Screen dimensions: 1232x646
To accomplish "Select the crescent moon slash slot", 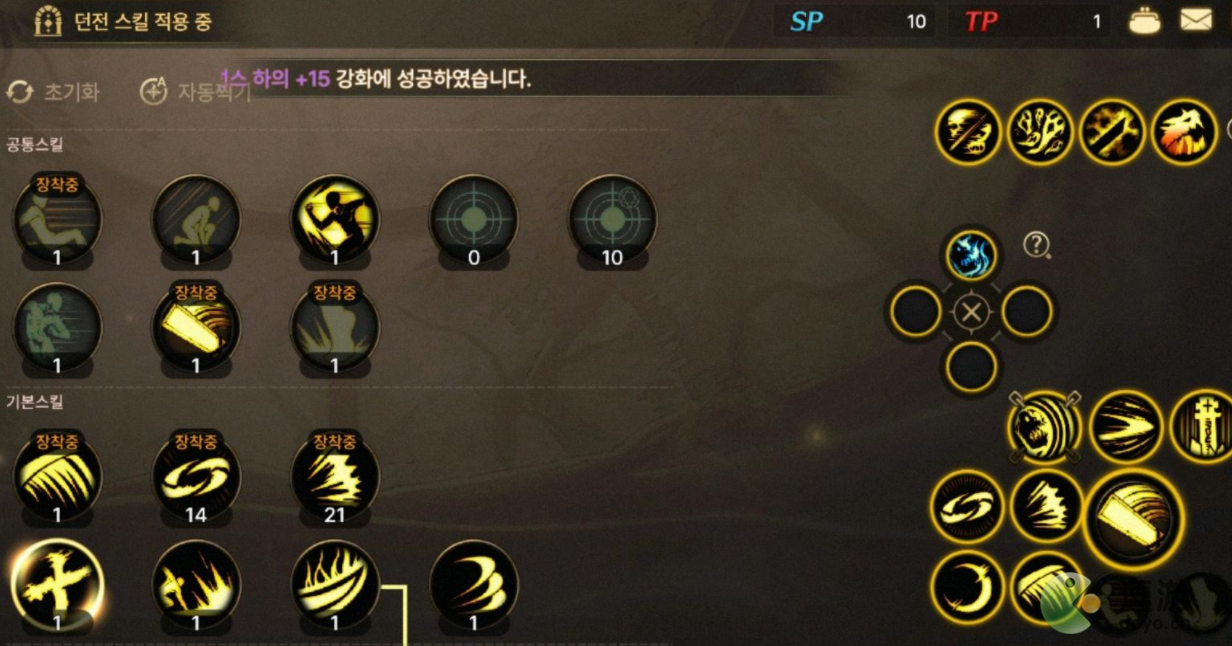I will coord(968,587).
